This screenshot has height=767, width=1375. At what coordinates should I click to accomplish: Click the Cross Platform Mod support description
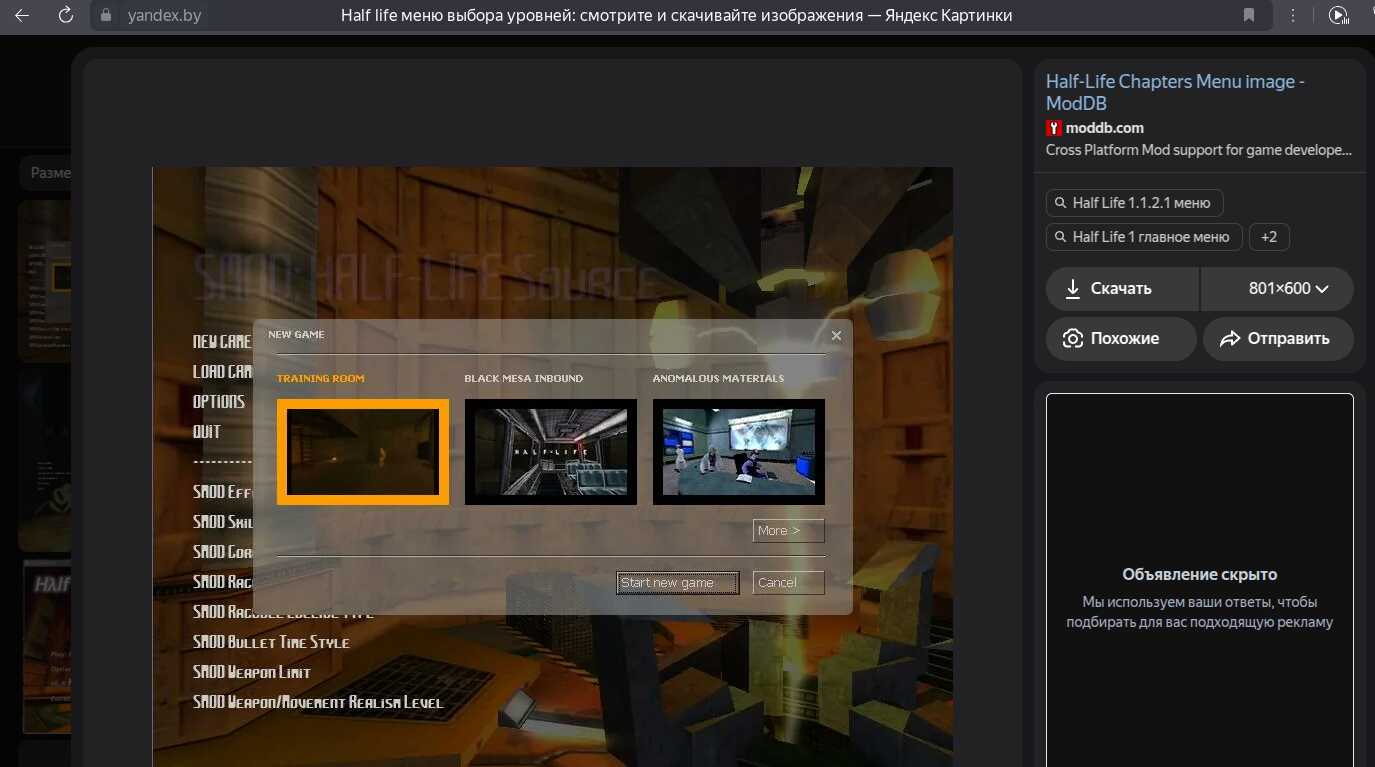pos(1199,150)
